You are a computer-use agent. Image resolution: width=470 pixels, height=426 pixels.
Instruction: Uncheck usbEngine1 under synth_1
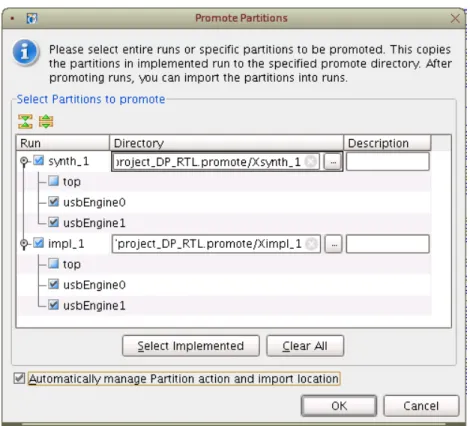coord(53,222)
